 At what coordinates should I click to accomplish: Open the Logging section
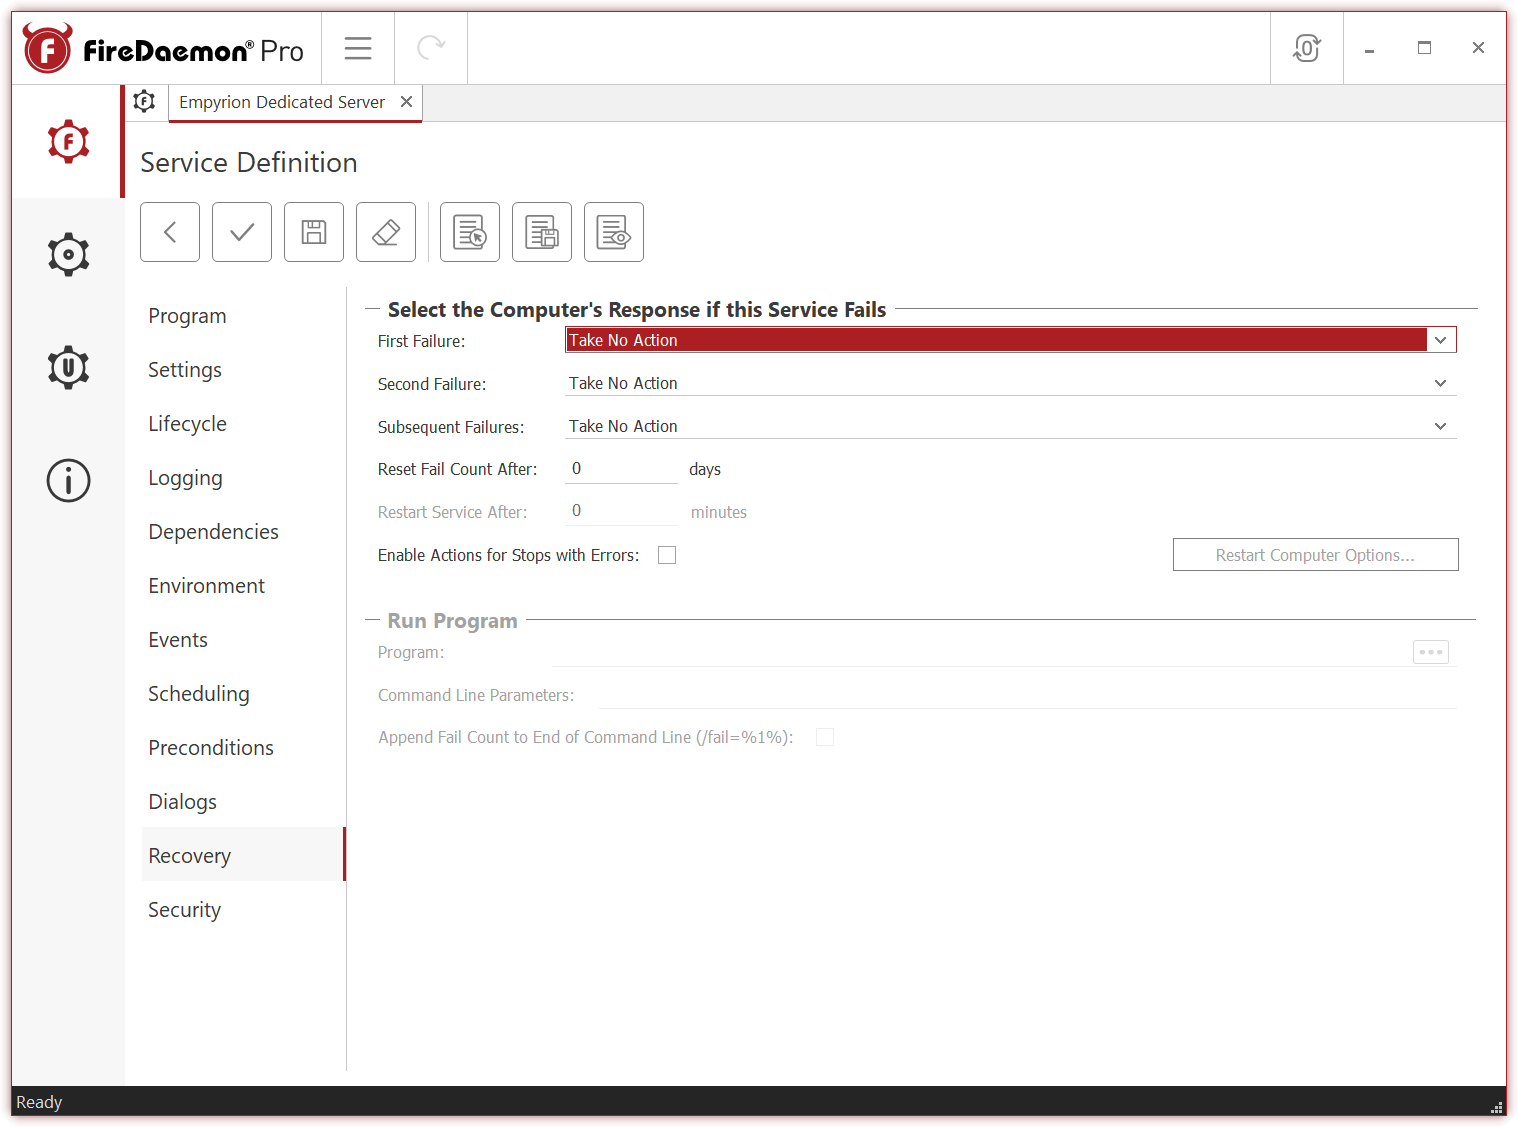[243, 478]
